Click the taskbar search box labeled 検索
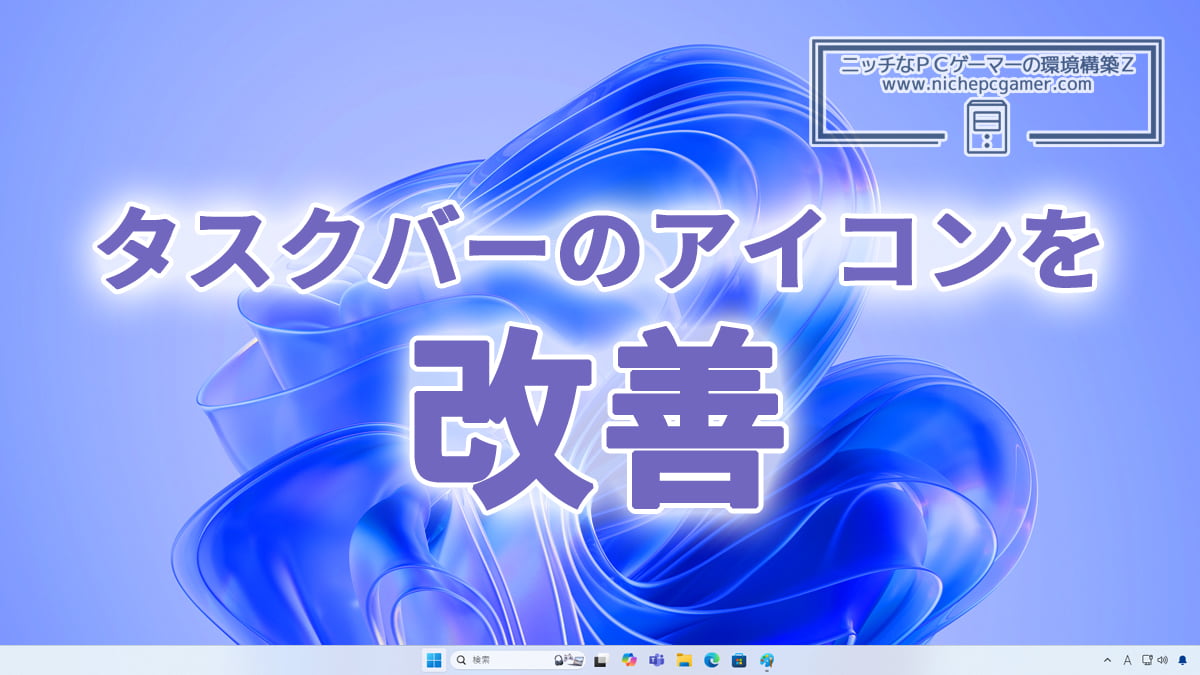This screenshot has width=1200, height=675. pyautogui.click(x=500, y=660)
